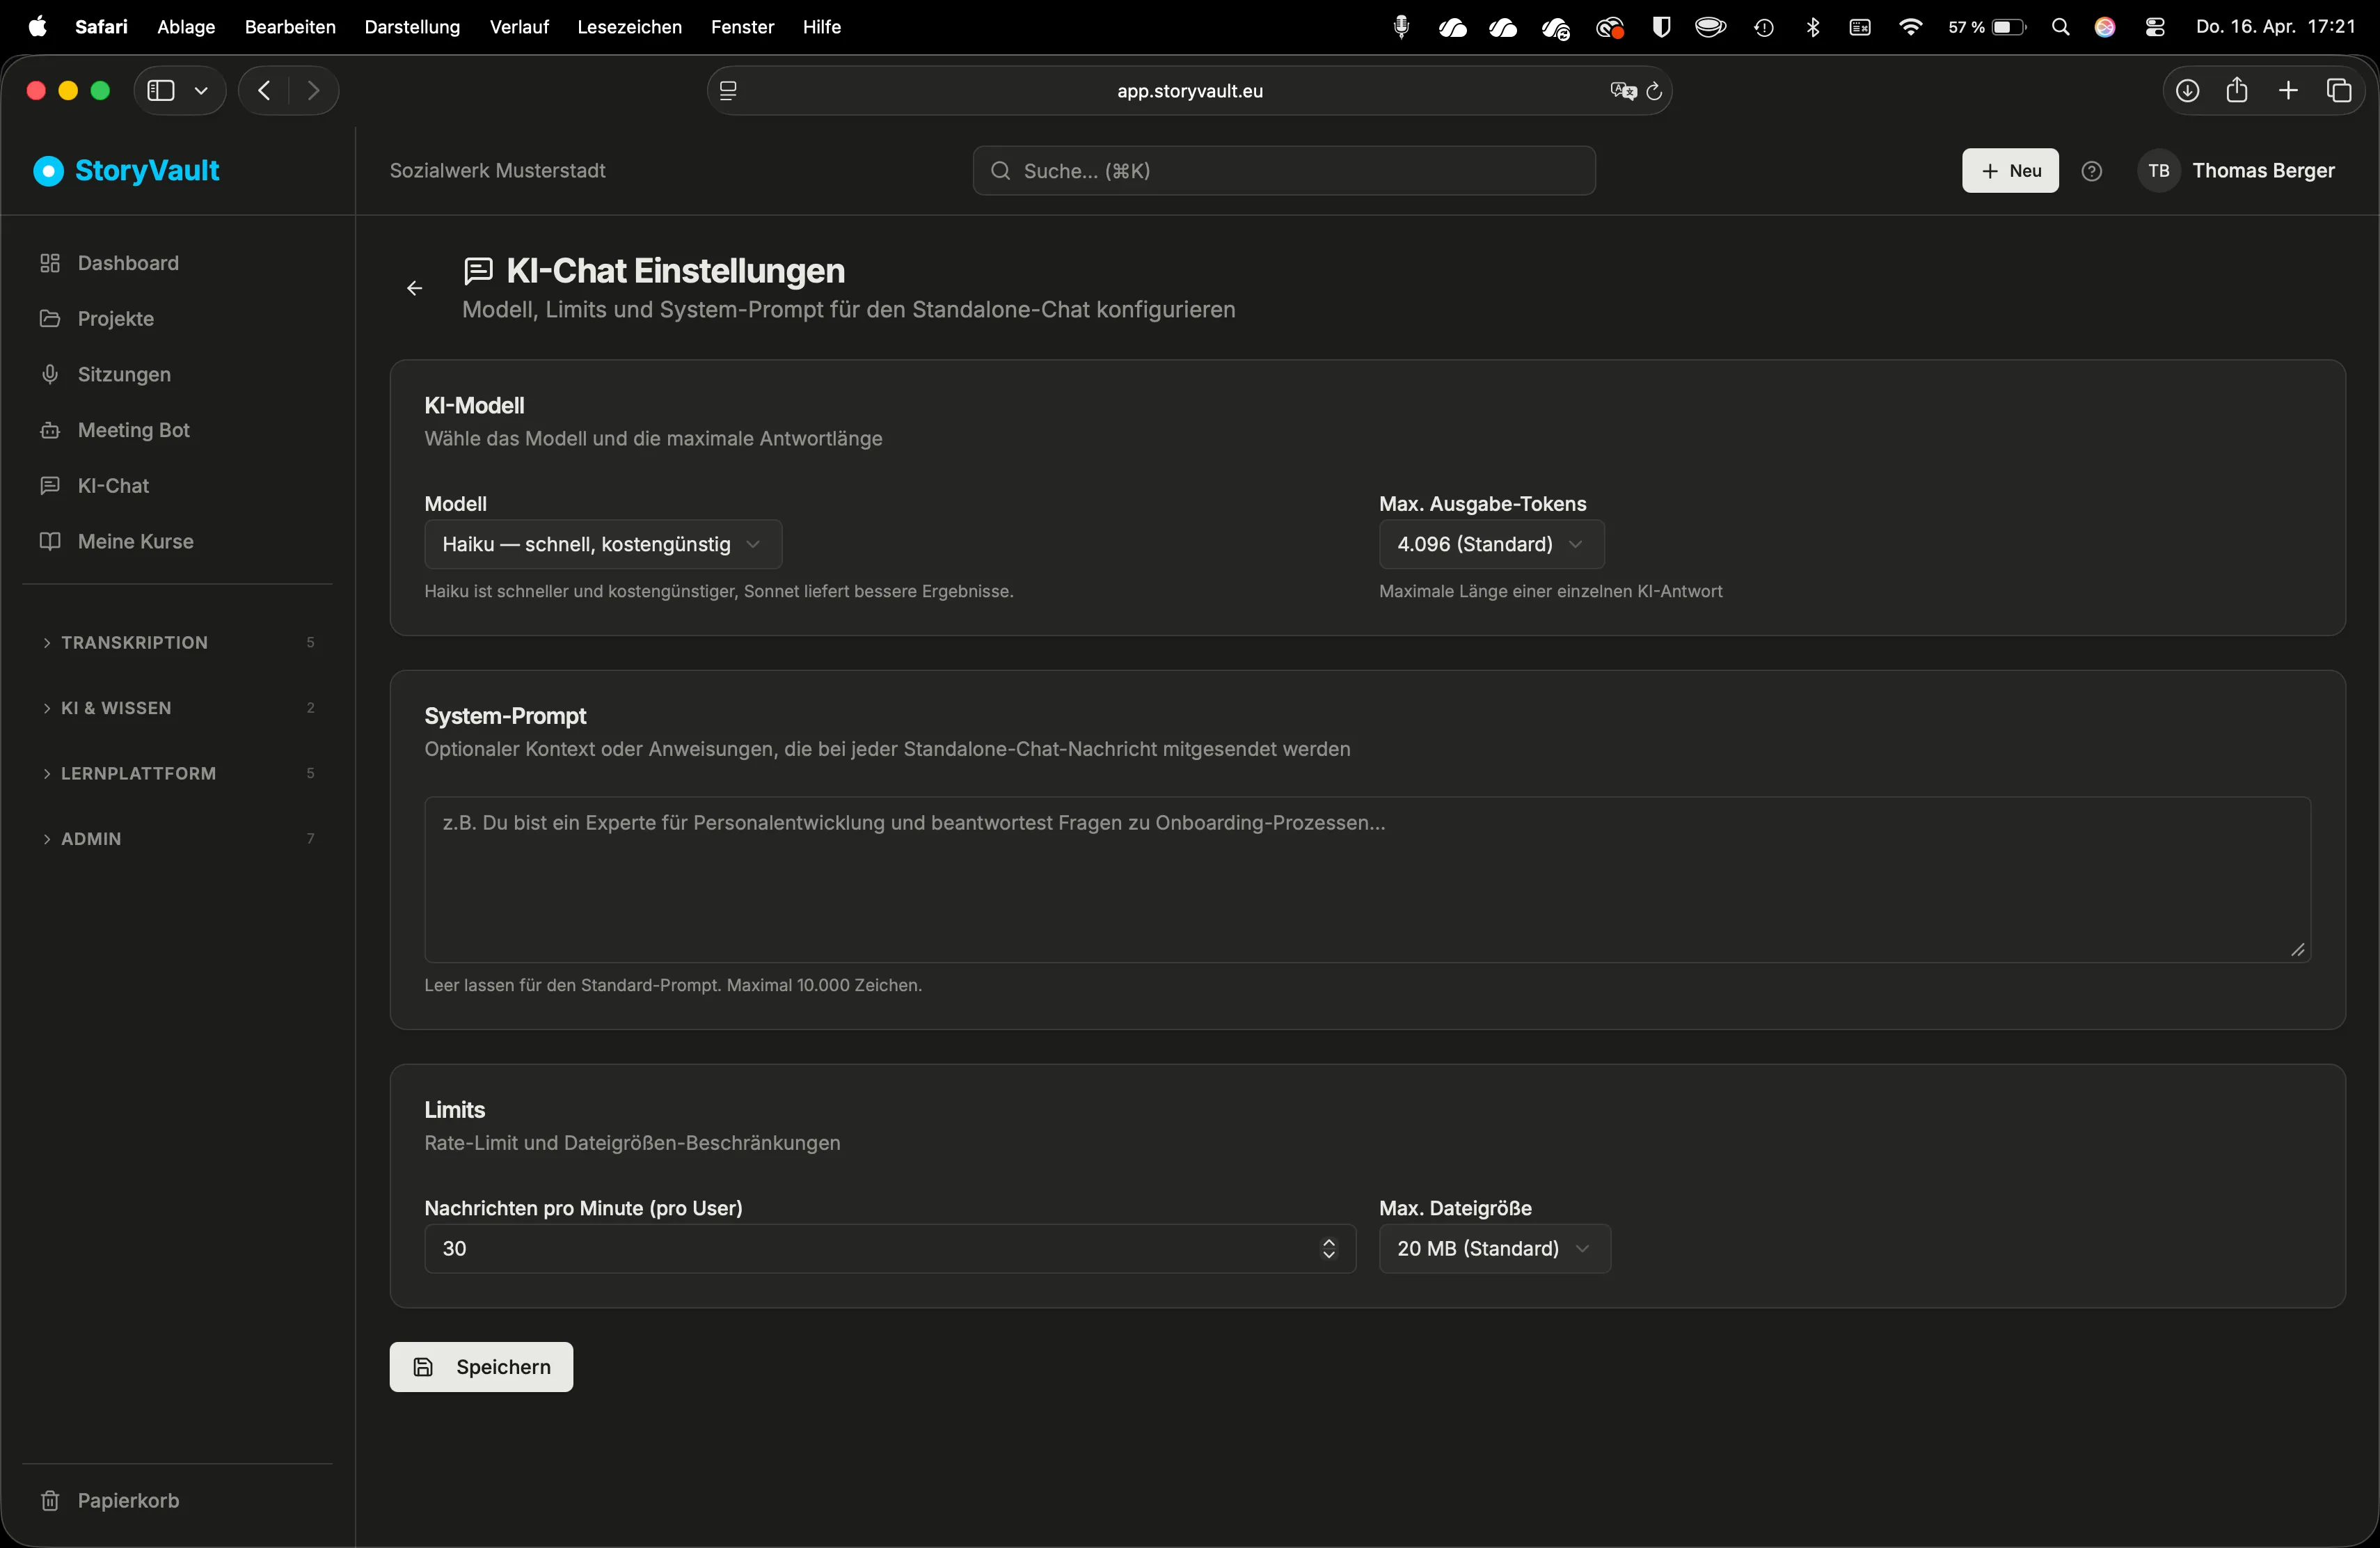Open Safari downloads icon
Image resolution: width=2380 pixels, height=1548 pixels.
[2187, 91]
